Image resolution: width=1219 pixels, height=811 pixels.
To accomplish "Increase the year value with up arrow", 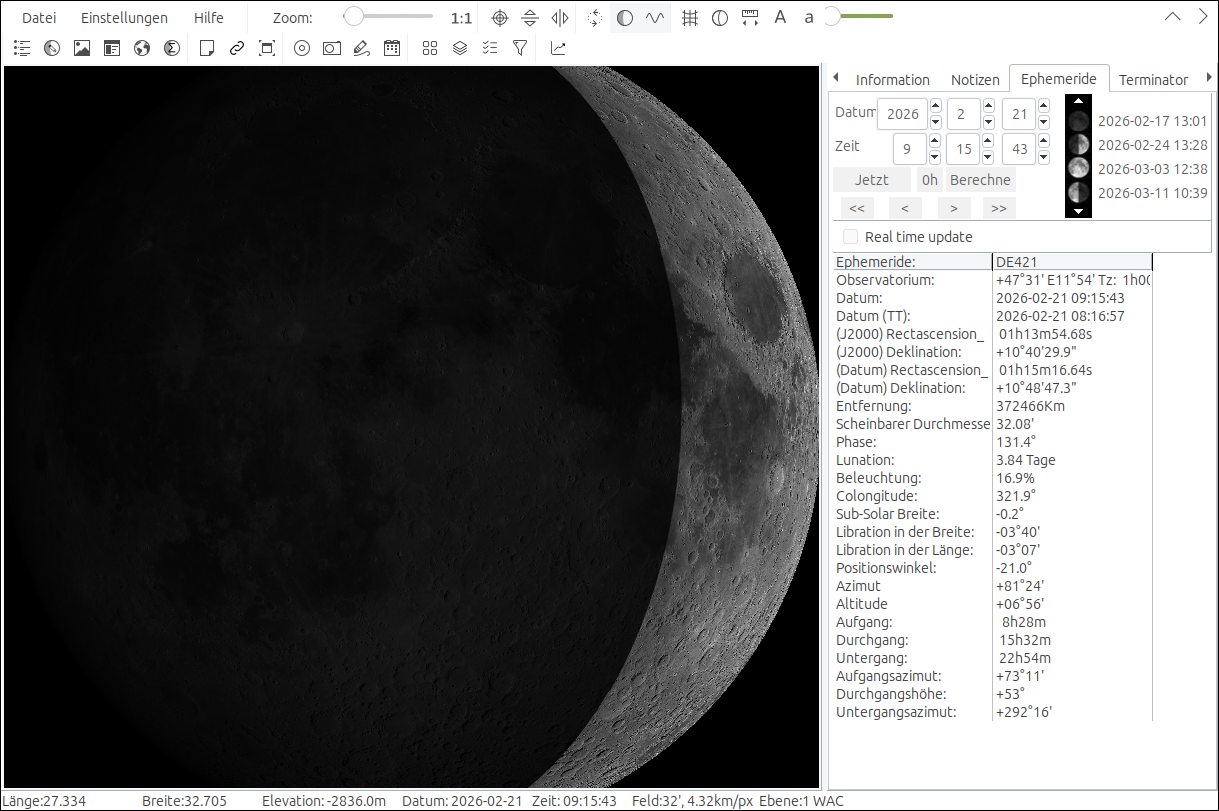I will (x=935, y=106).
